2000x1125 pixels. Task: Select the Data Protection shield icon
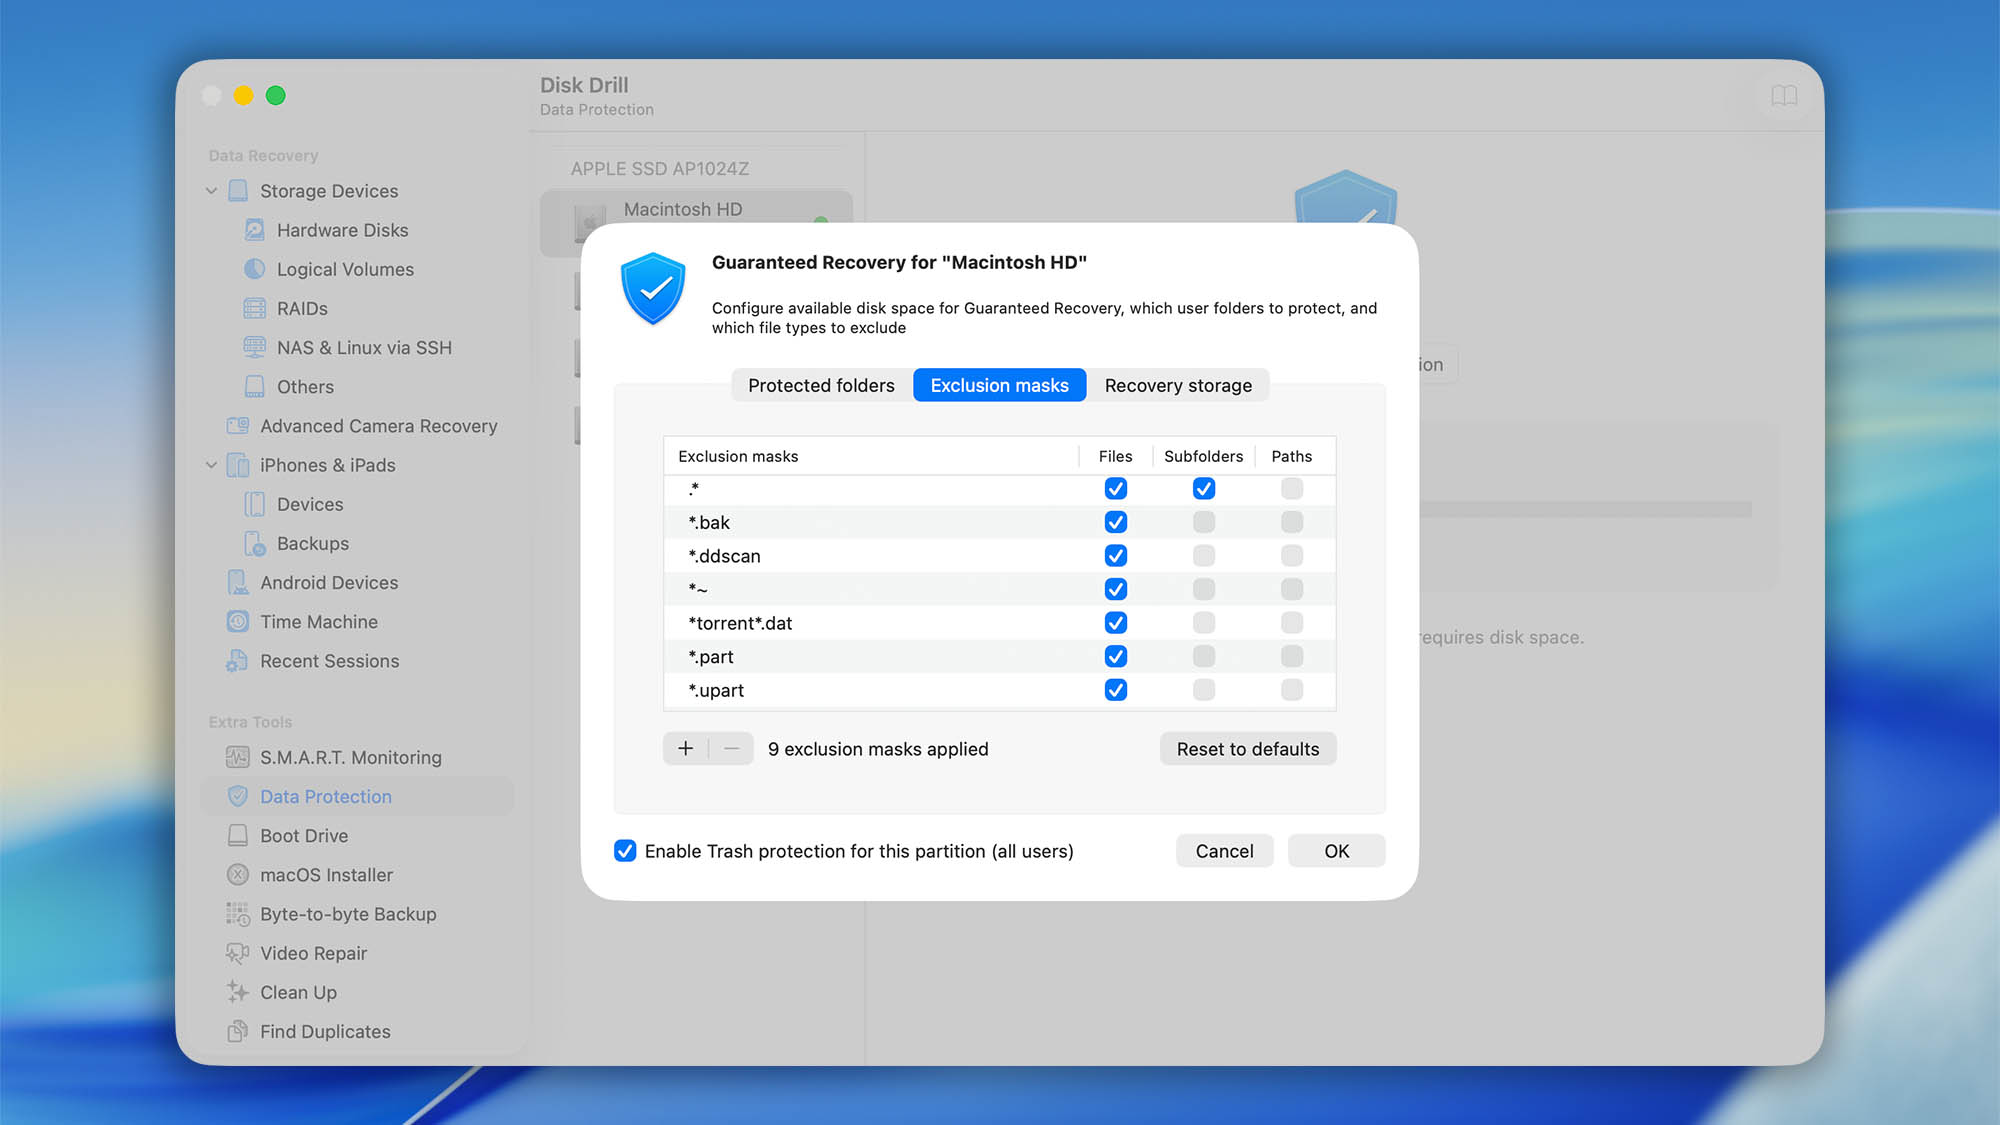click(x=238, y=796)
